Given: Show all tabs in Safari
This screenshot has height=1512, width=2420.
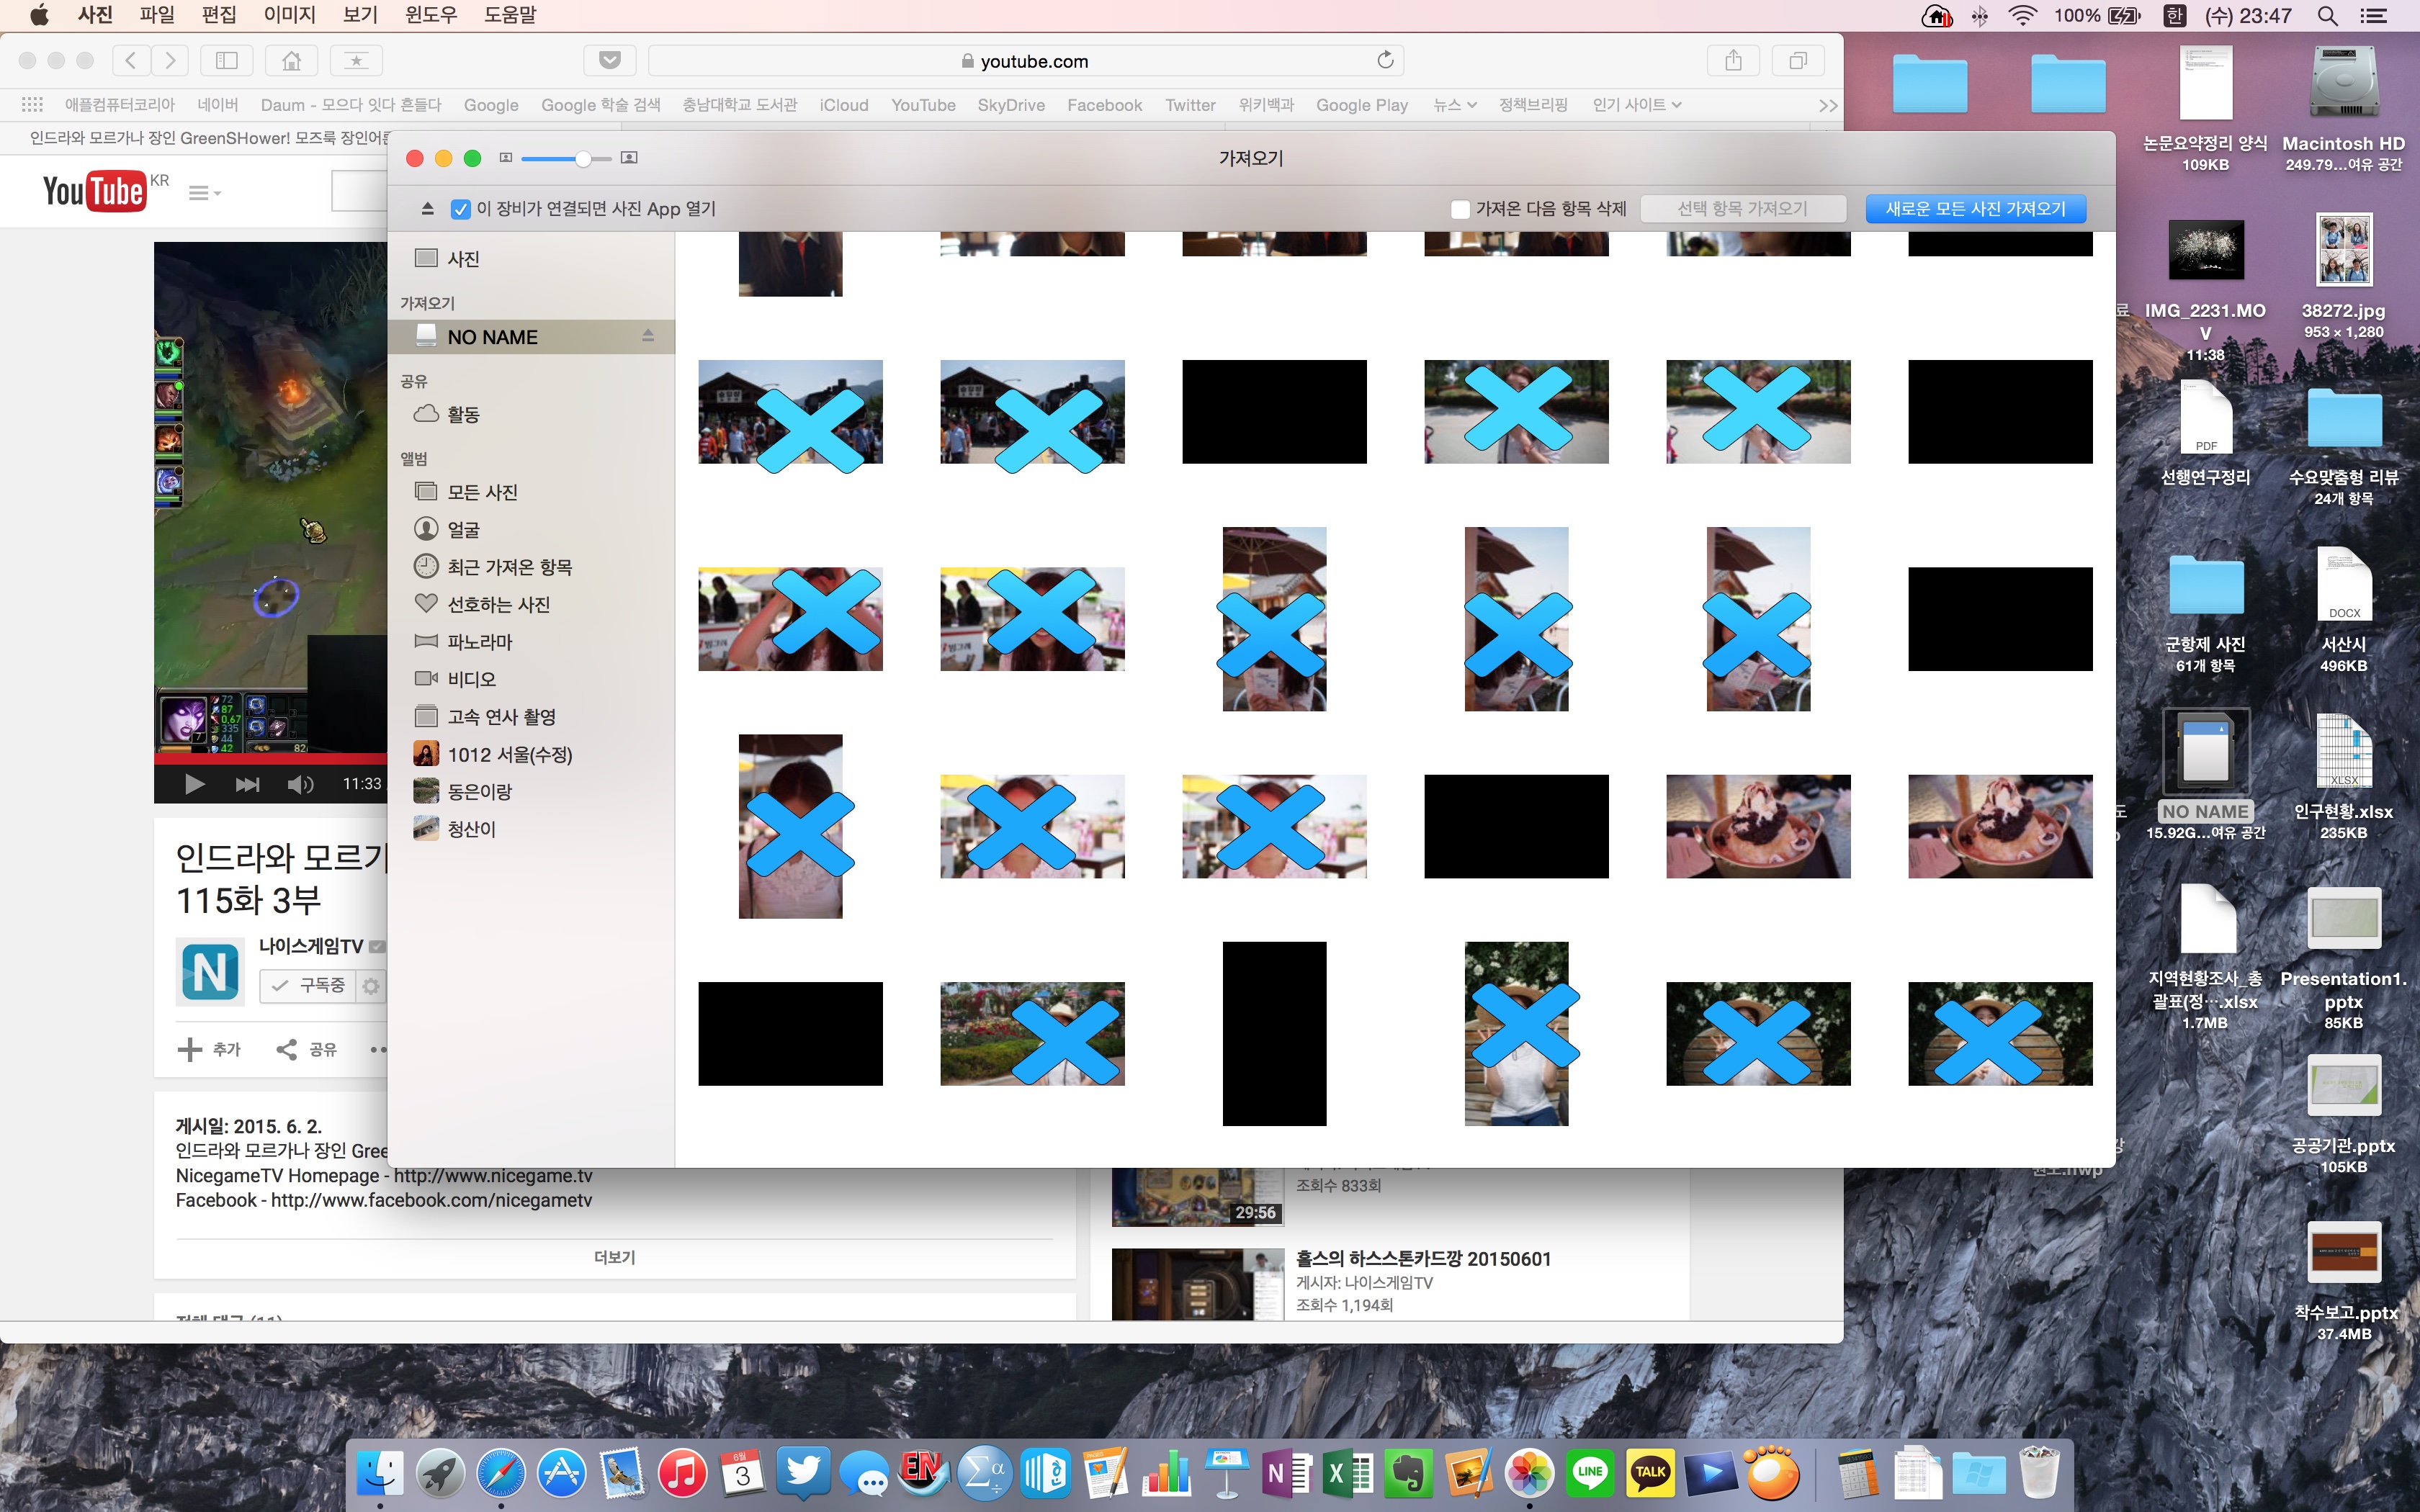Looking at the screenshot, I should pos(1798,61).
